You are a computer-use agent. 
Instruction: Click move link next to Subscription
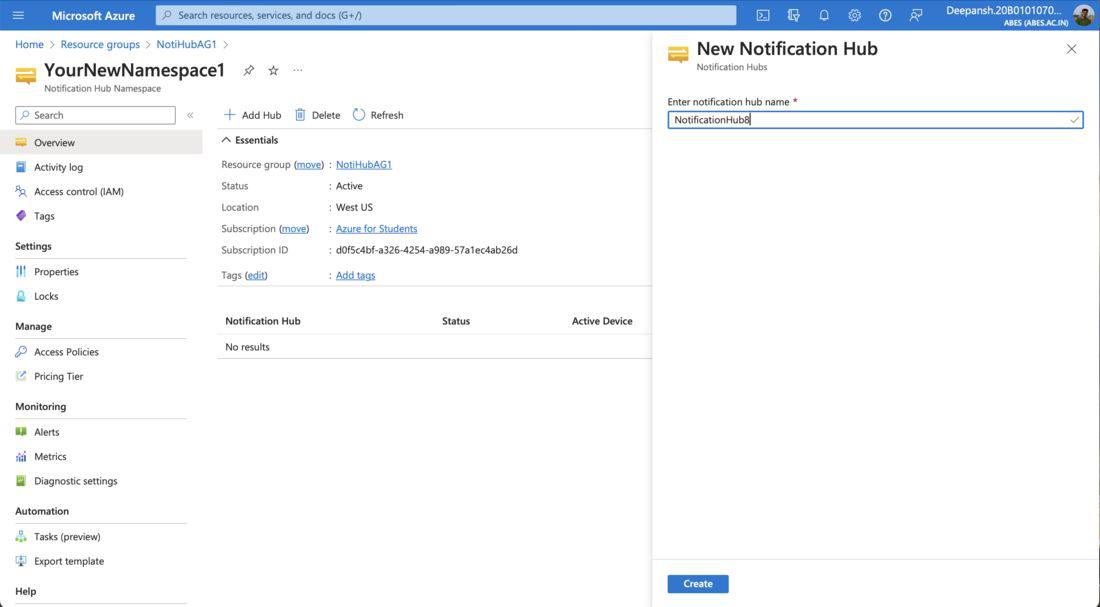(294, 229)
